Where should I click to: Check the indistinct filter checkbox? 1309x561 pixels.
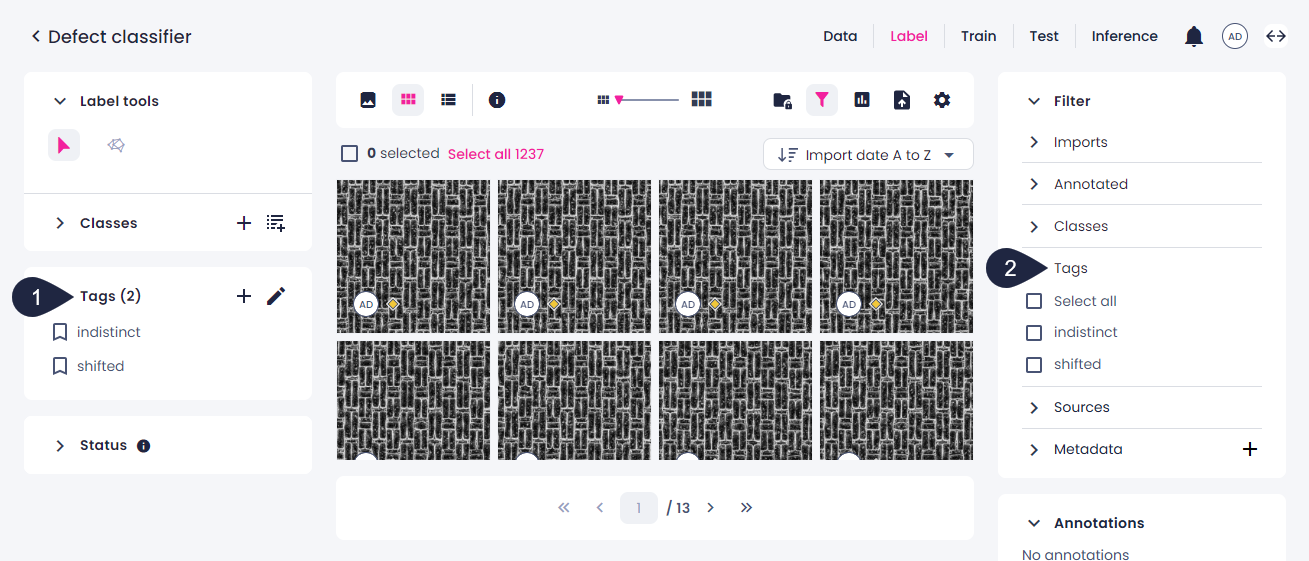pyautogui.click(x=1034, y=333)
